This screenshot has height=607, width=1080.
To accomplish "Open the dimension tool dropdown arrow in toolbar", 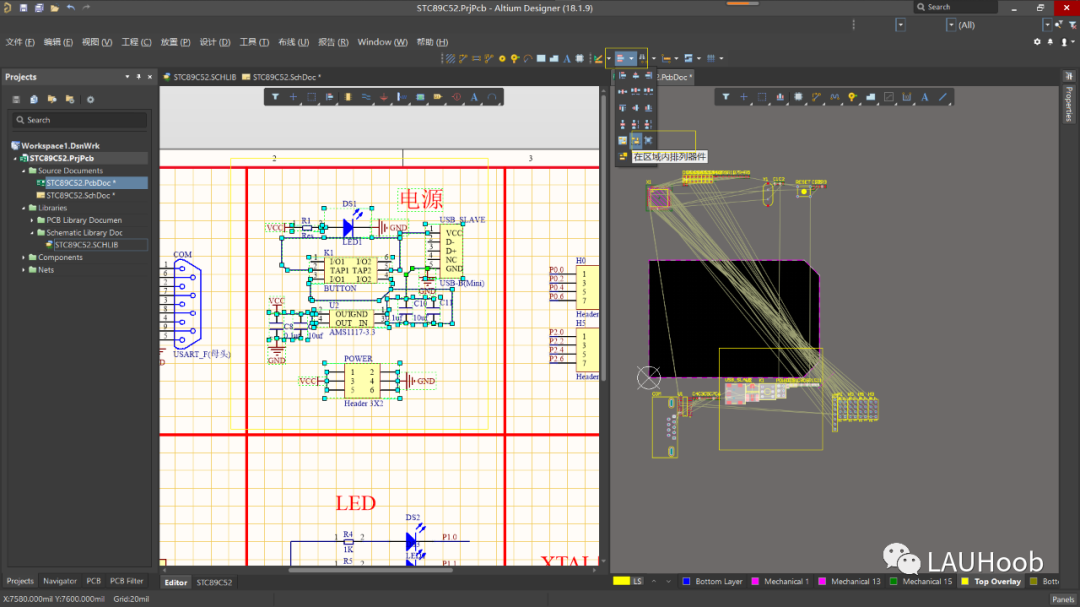I will (676, 59).
